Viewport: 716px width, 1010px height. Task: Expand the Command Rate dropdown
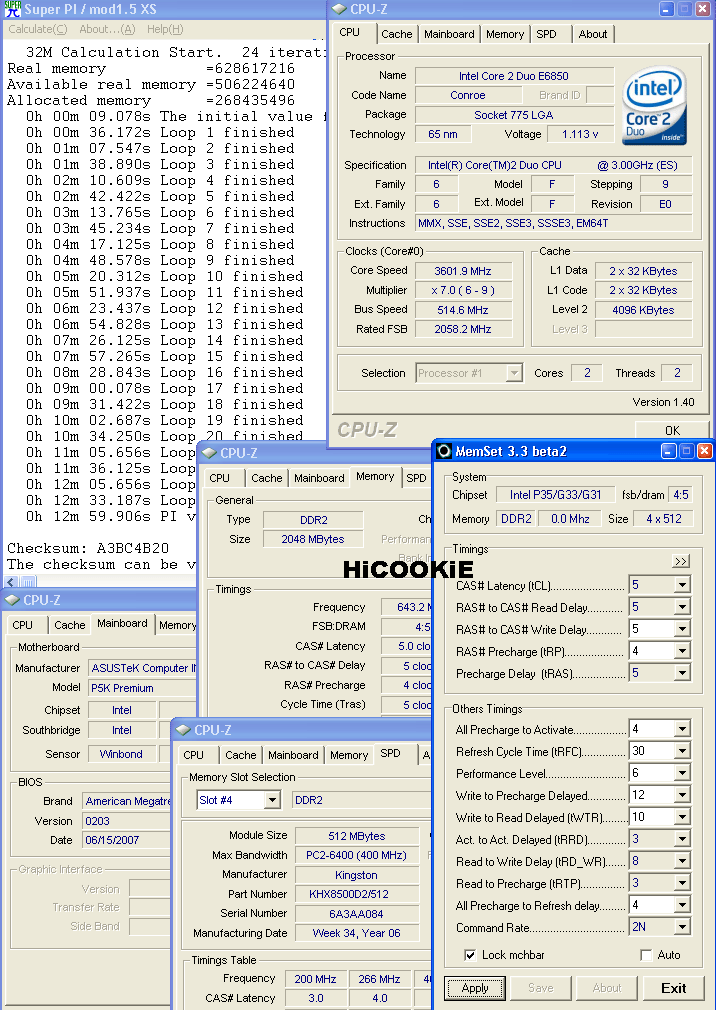click(x=682, y=927)
